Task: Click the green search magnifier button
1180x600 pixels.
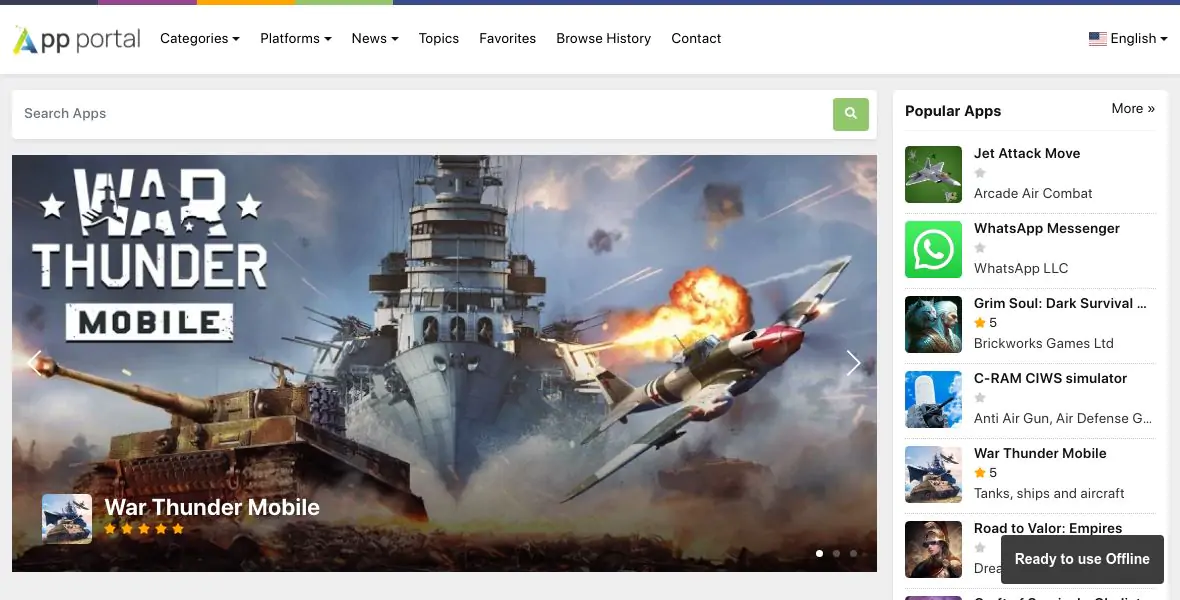Action: 850,114
